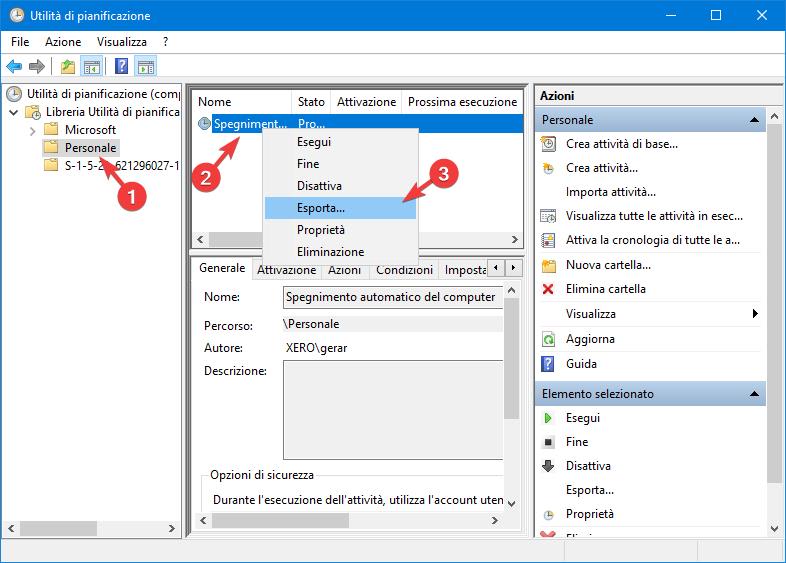Image resolution: width=786 pixels, height=563 pixels.
Task: Click the Libreria Utilità di pianificazione icon
Action: (x=33, y=112)
